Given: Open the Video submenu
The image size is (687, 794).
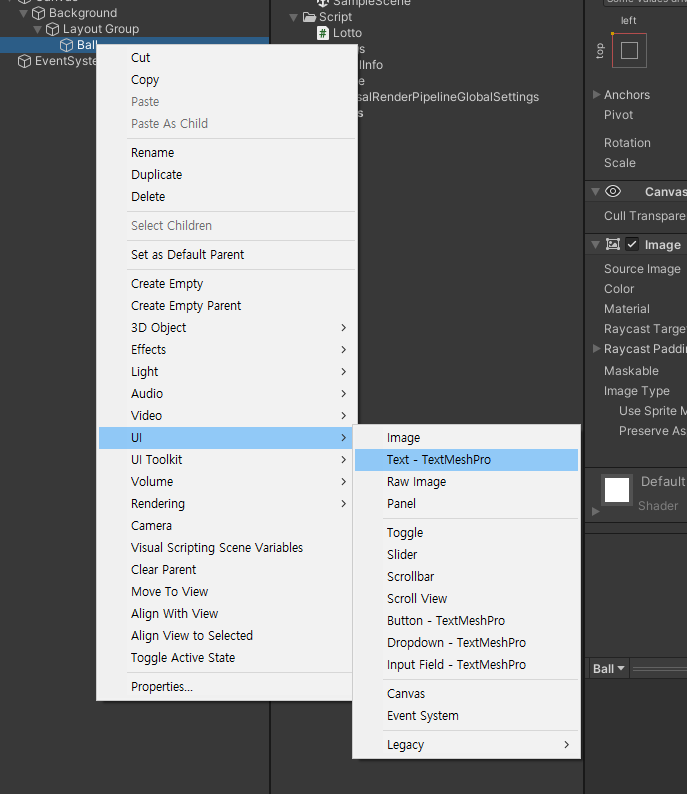Looking at the screenshot, I should 227,416.
